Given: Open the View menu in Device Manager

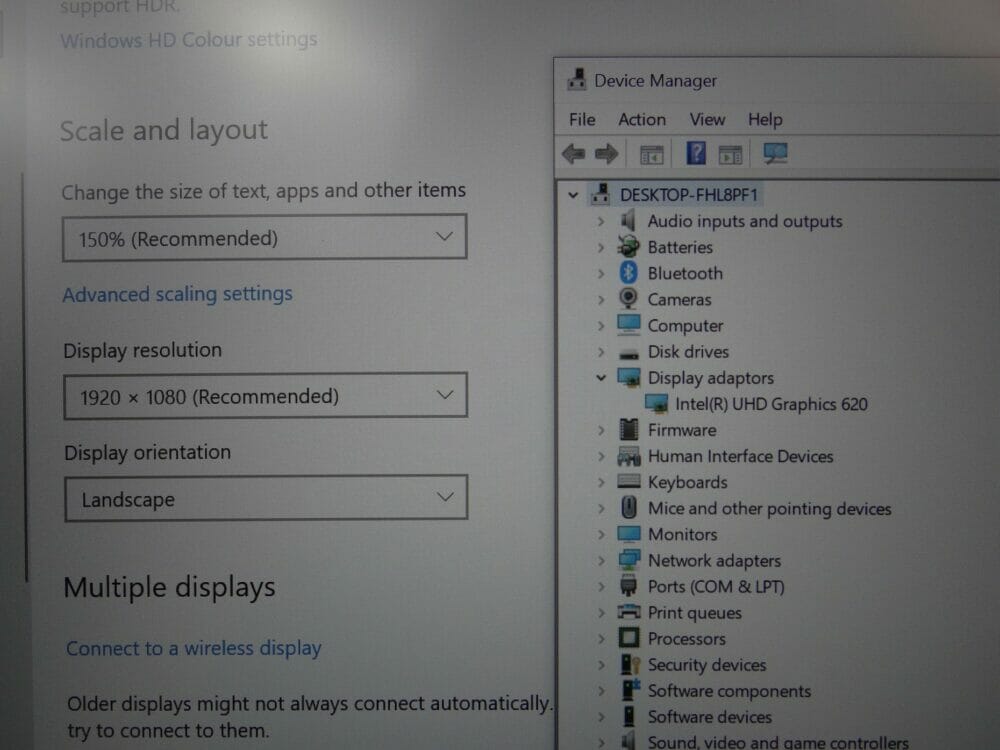Looking at the screenshot, I should [707, 119].
